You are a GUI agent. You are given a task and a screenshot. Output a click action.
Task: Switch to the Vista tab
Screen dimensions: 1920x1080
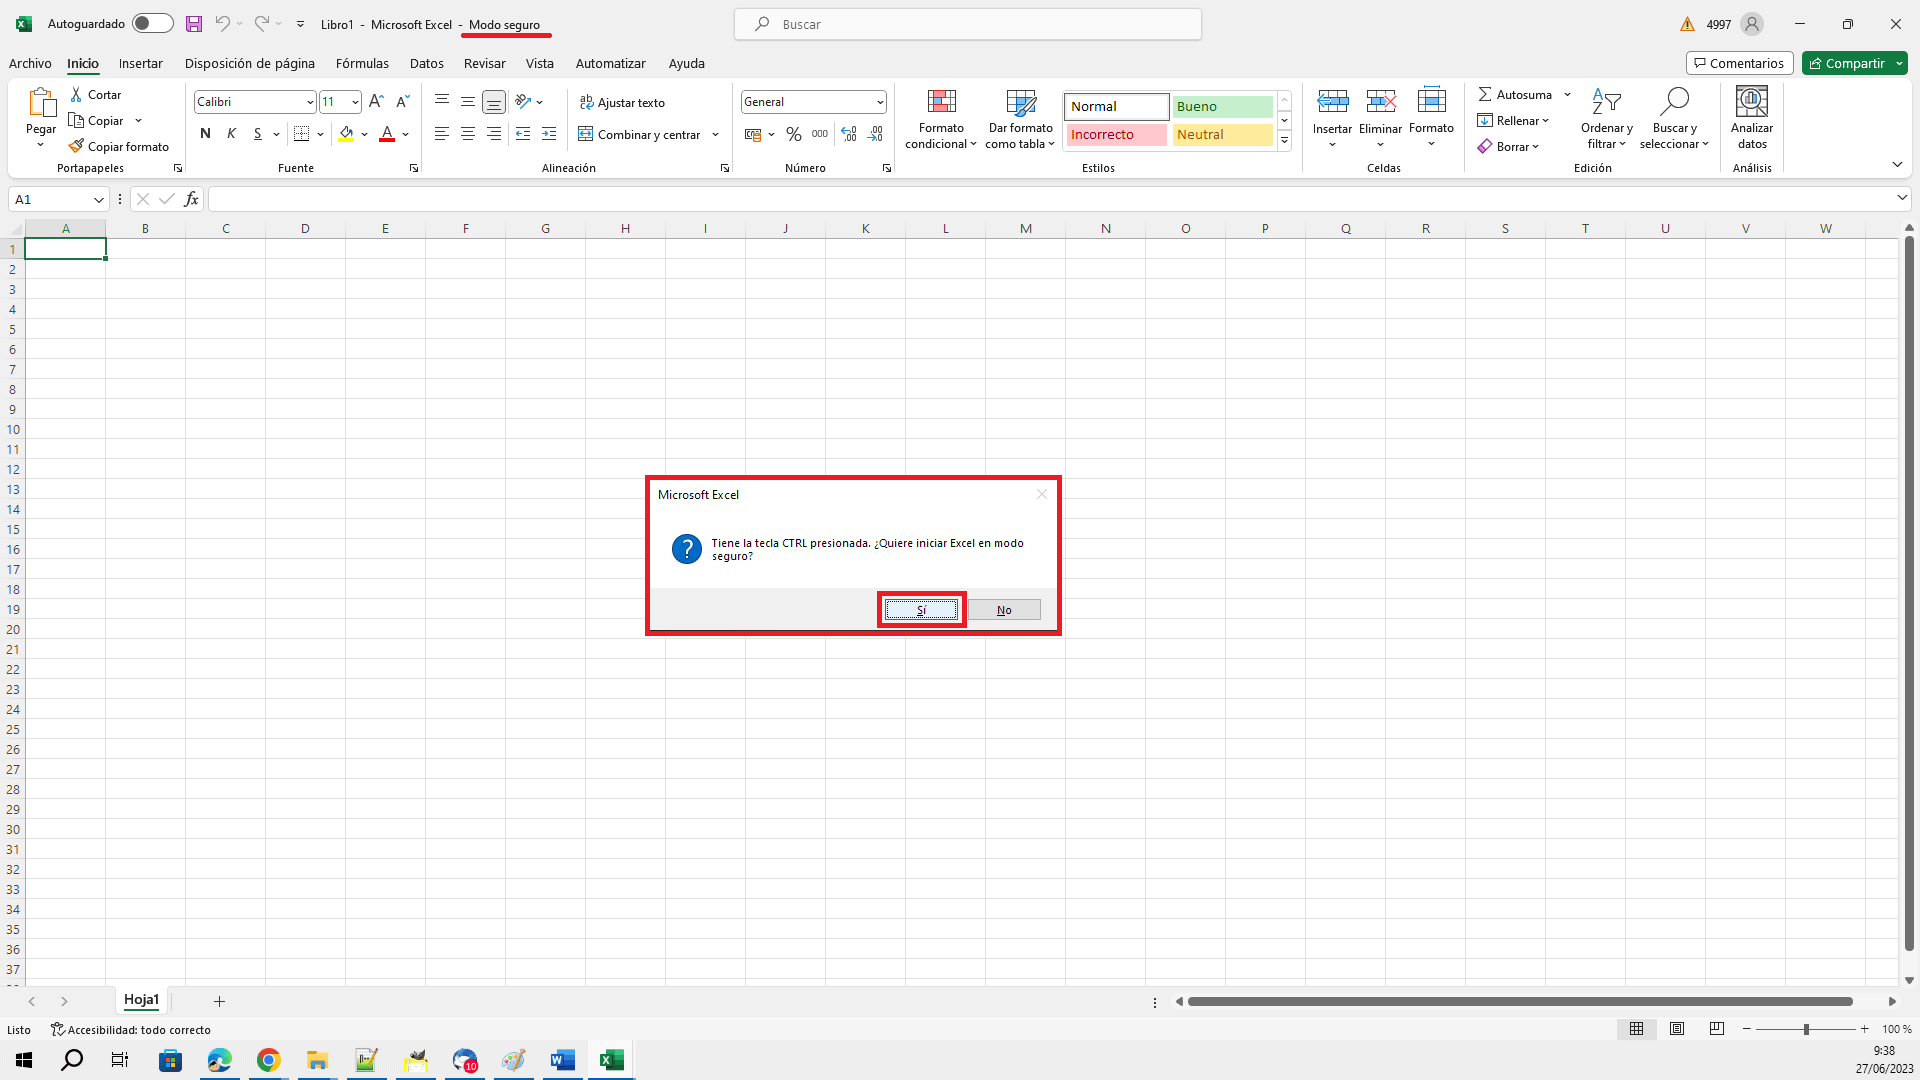tap(539, 63)
